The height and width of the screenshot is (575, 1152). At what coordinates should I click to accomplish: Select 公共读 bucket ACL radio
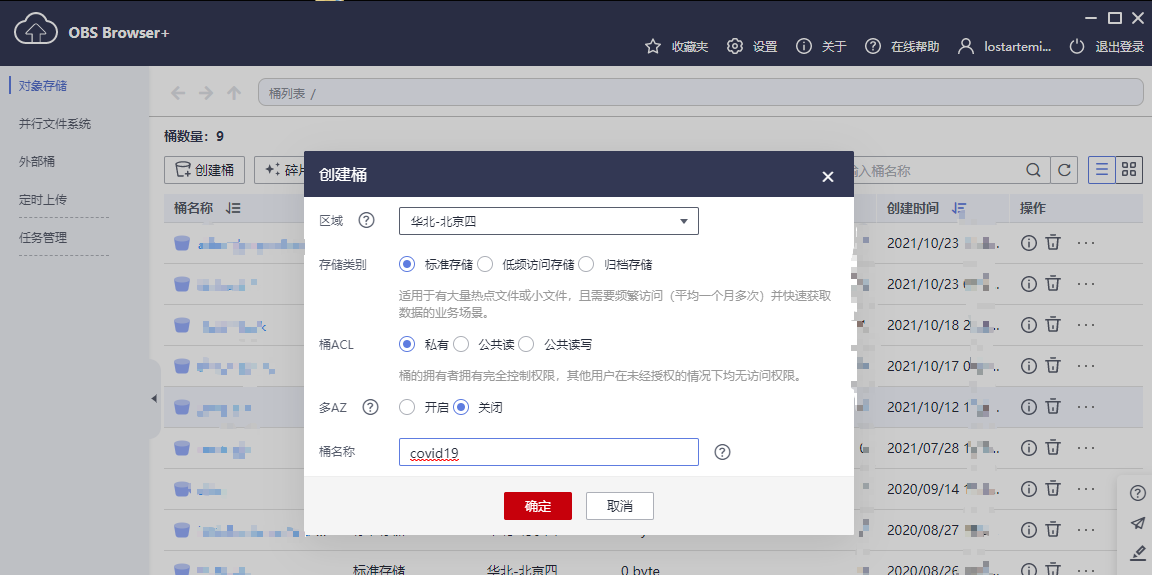point(461,344)
